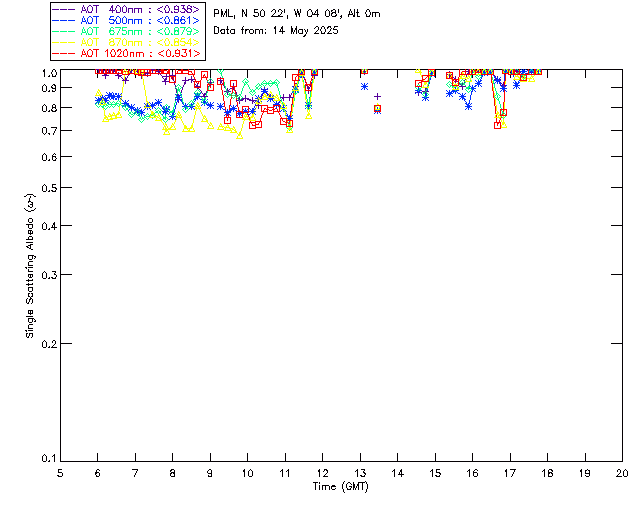Click the Single Scattering Albedo axis label

pos(30,265)
